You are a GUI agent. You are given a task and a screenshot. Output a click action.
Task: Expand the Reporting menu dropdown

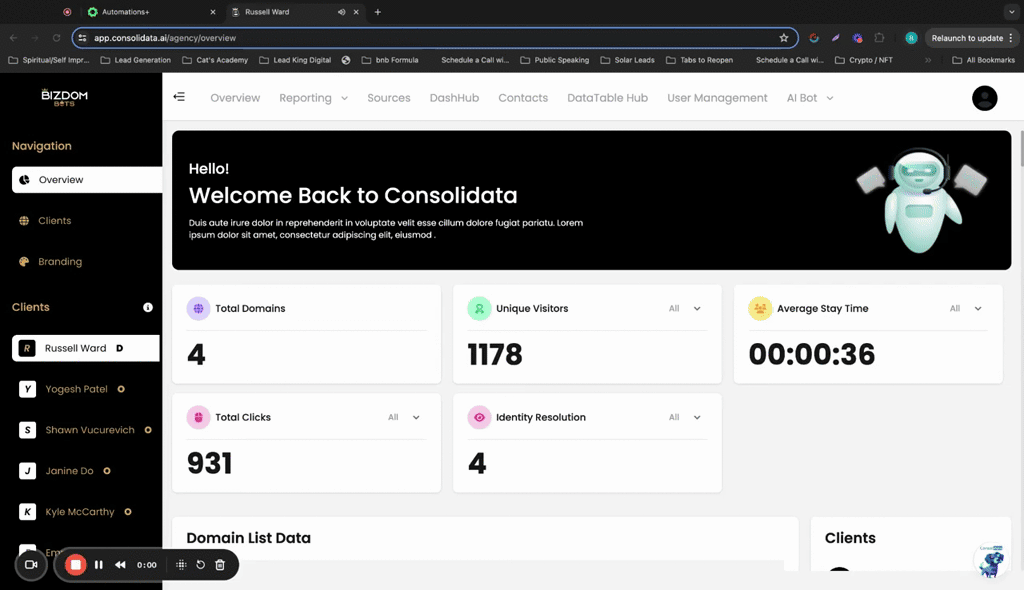[313, 98]
